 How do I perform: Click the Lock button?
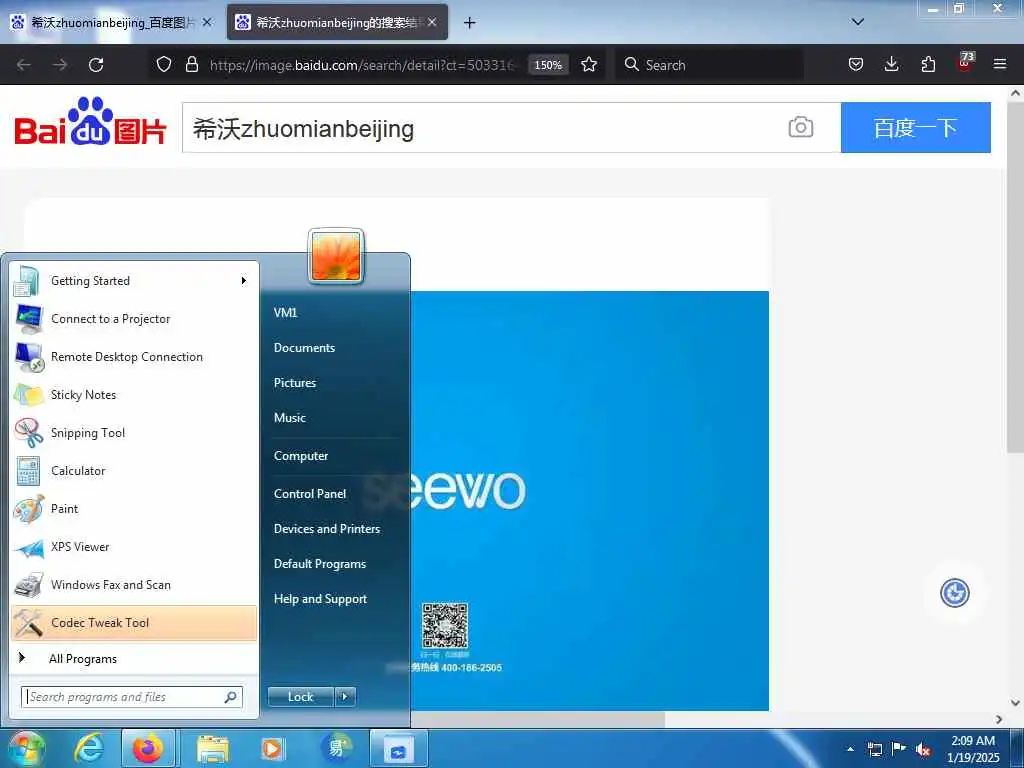(x=301, y=697)
